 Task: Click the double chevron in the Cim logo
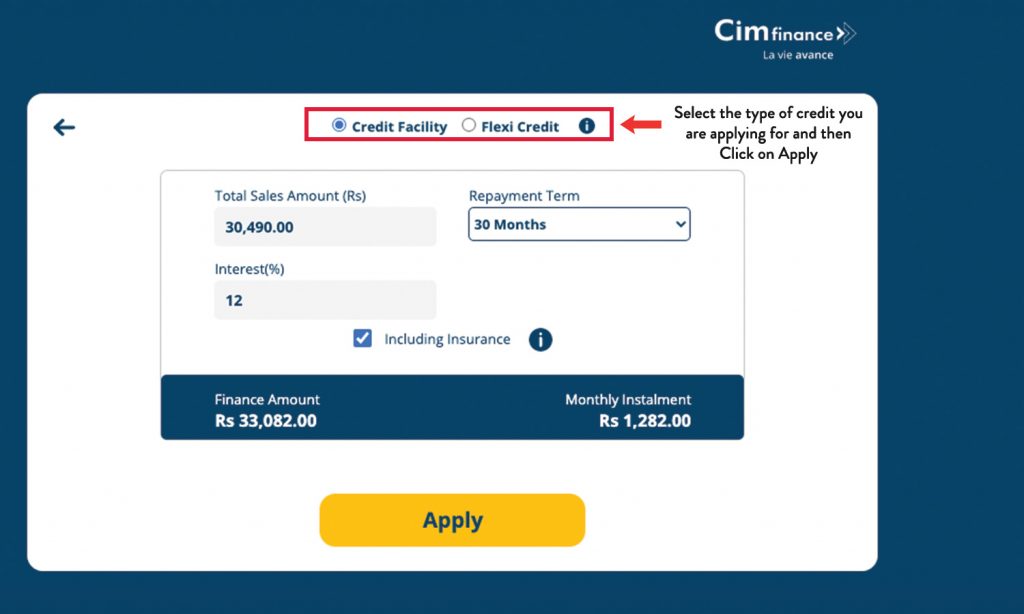point(846,33)
